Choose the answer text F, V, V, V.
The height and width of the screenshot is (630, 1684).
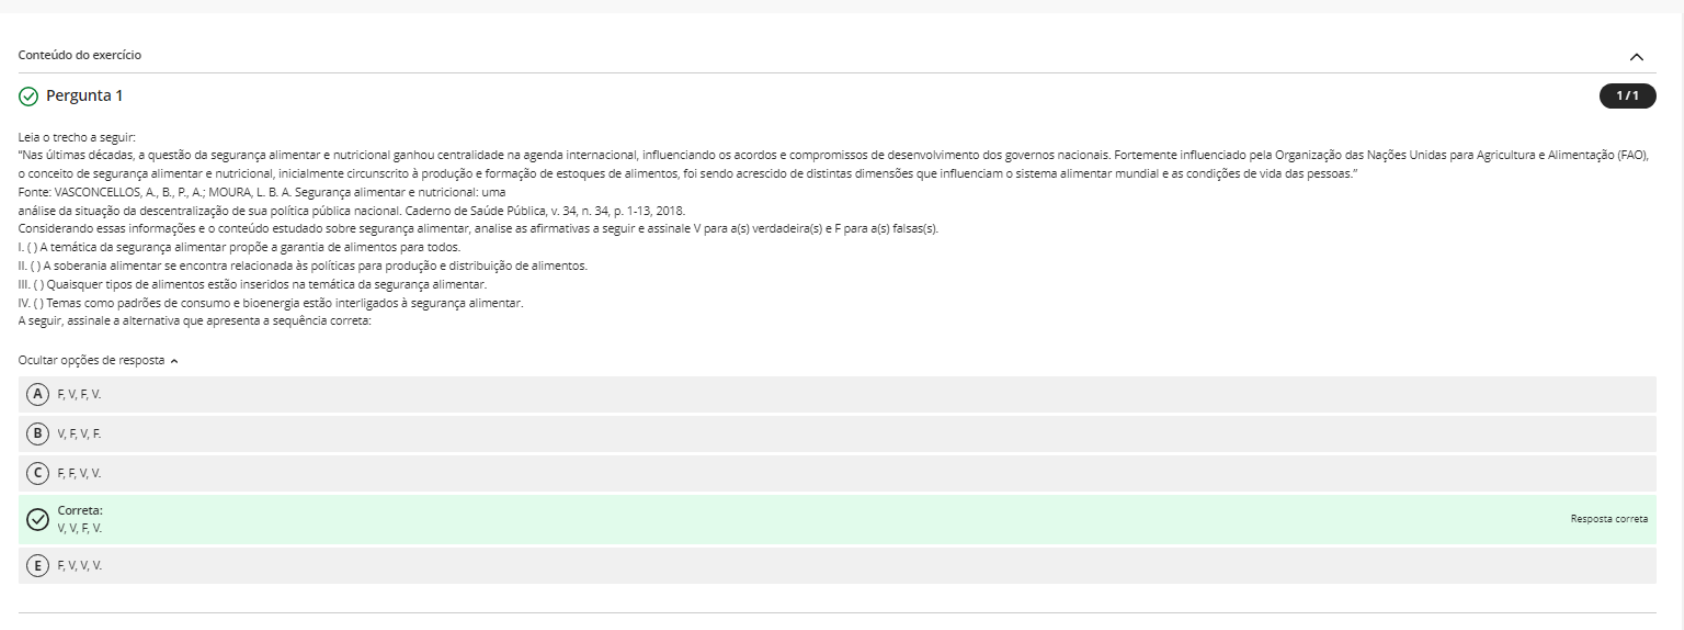click(79, 566)
